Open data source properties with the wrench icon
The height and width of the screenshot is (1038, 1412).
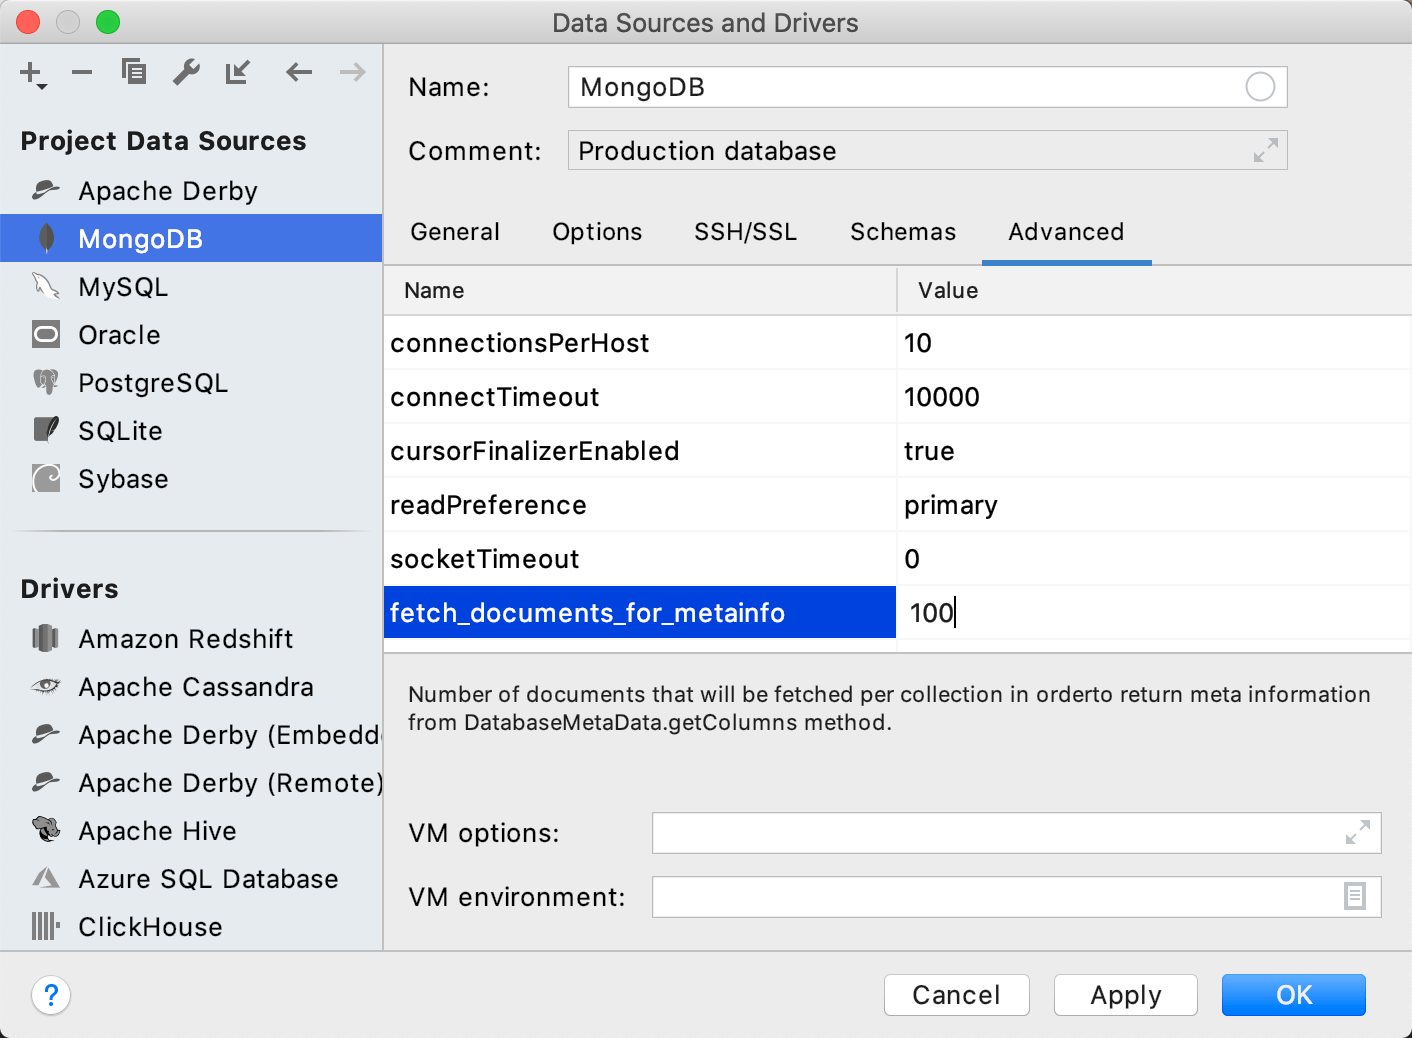[186, 72]
